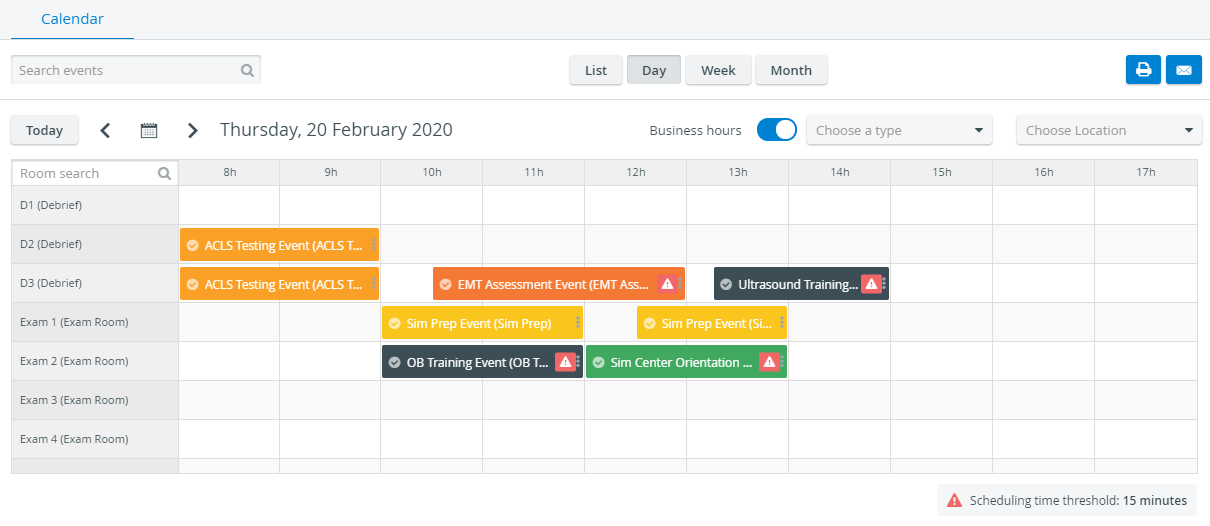Image resolution: width=1210 pixels, height=526 pixels.
Task: Open the Choose a type dropdown
Action: [899, 130]
